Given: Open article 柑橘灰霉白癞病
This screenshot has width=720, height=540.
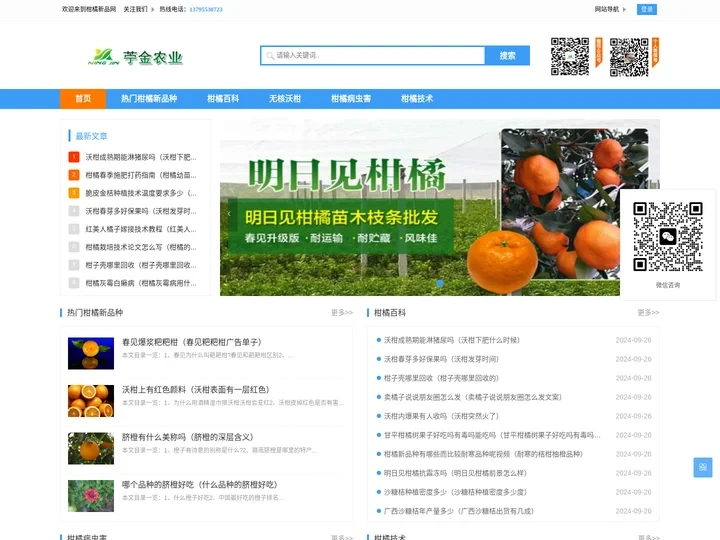Looking at the screenshot, I should 141,283.
